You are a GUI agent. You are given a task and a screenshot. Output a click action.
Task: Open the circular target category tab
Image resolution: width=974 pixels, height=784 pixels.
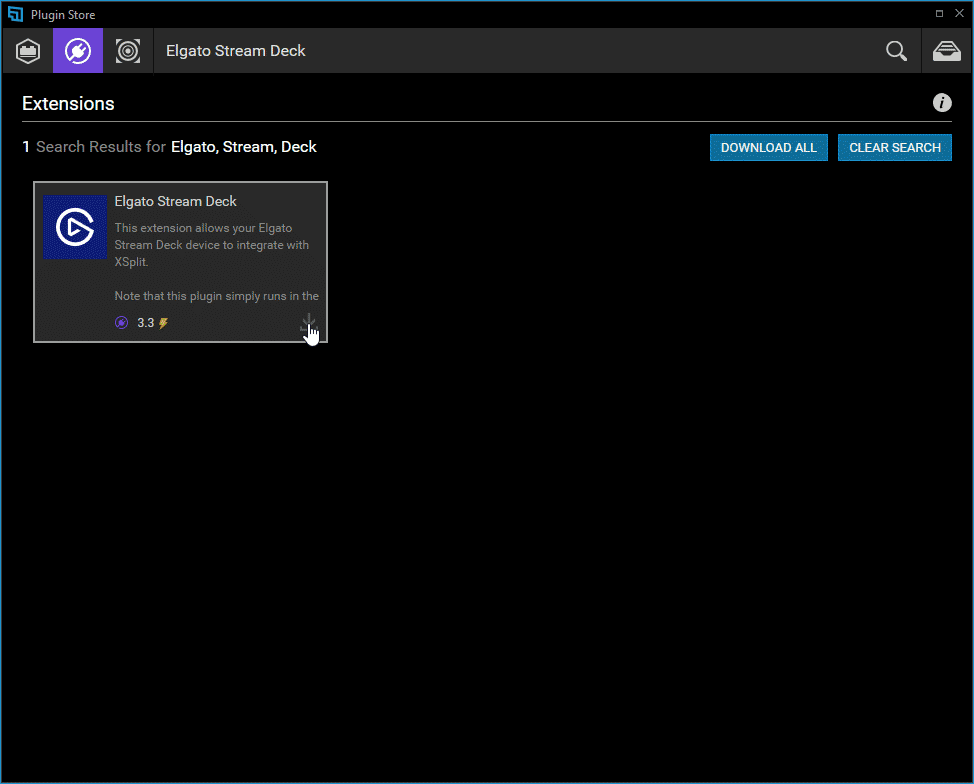pos(128,51)
